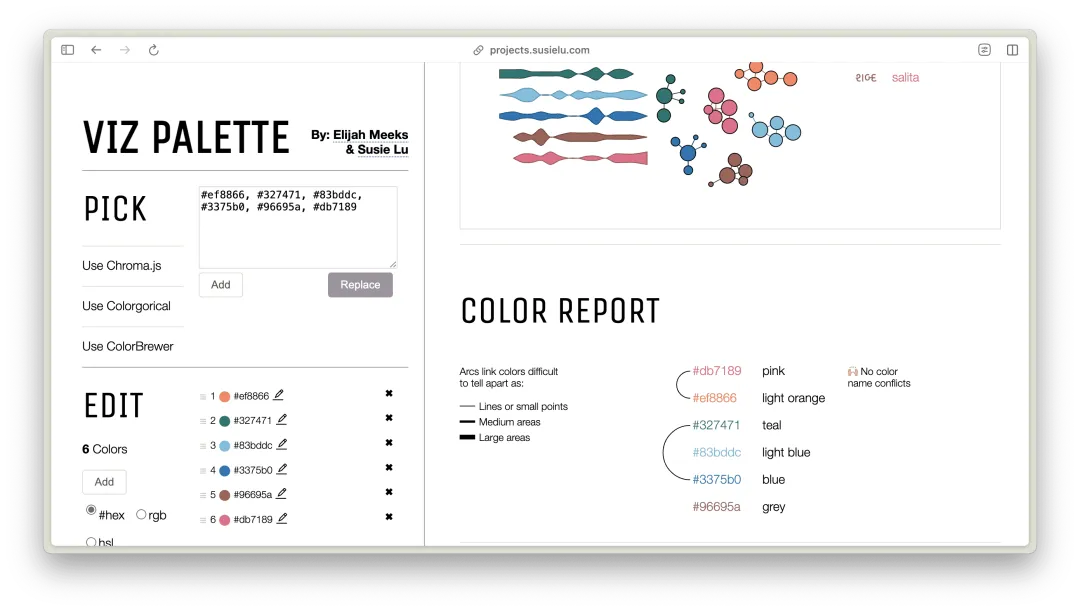Remove color #3375b0 with its X
1080x611 pixels.
click(x=389, y=468)
